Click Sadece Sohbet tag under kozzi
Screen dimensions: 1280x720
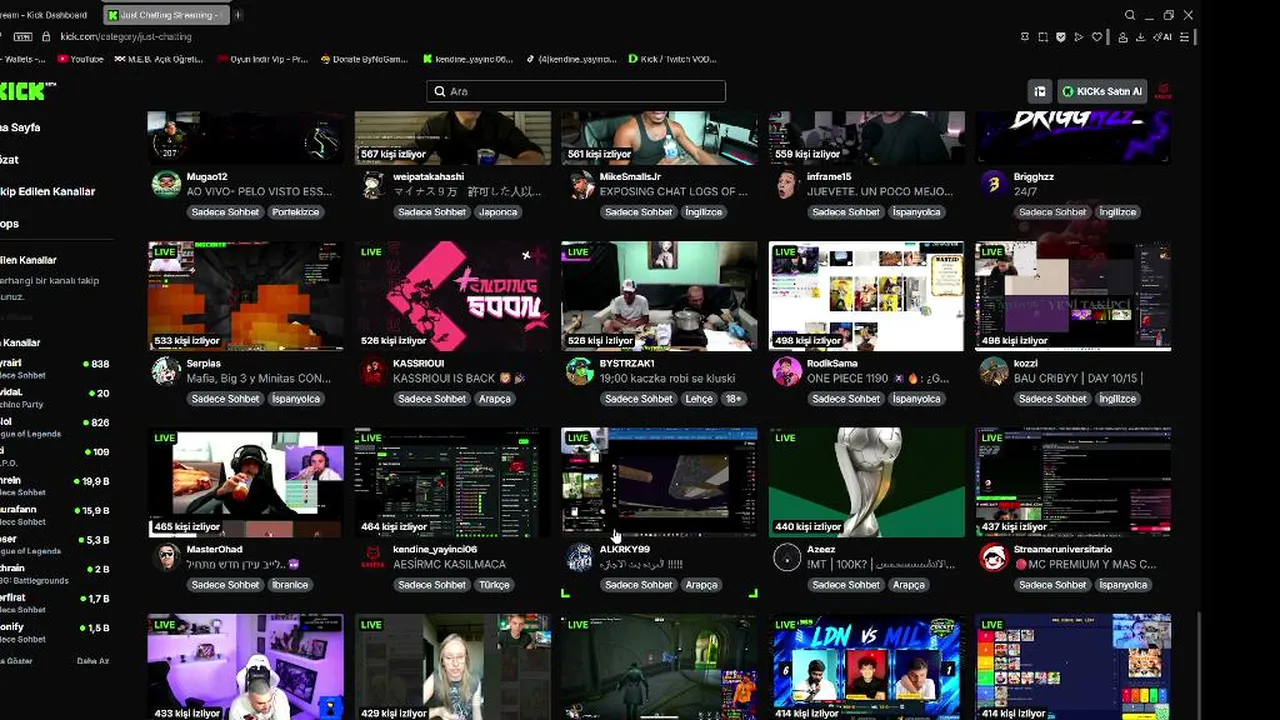click(1052, 399)
